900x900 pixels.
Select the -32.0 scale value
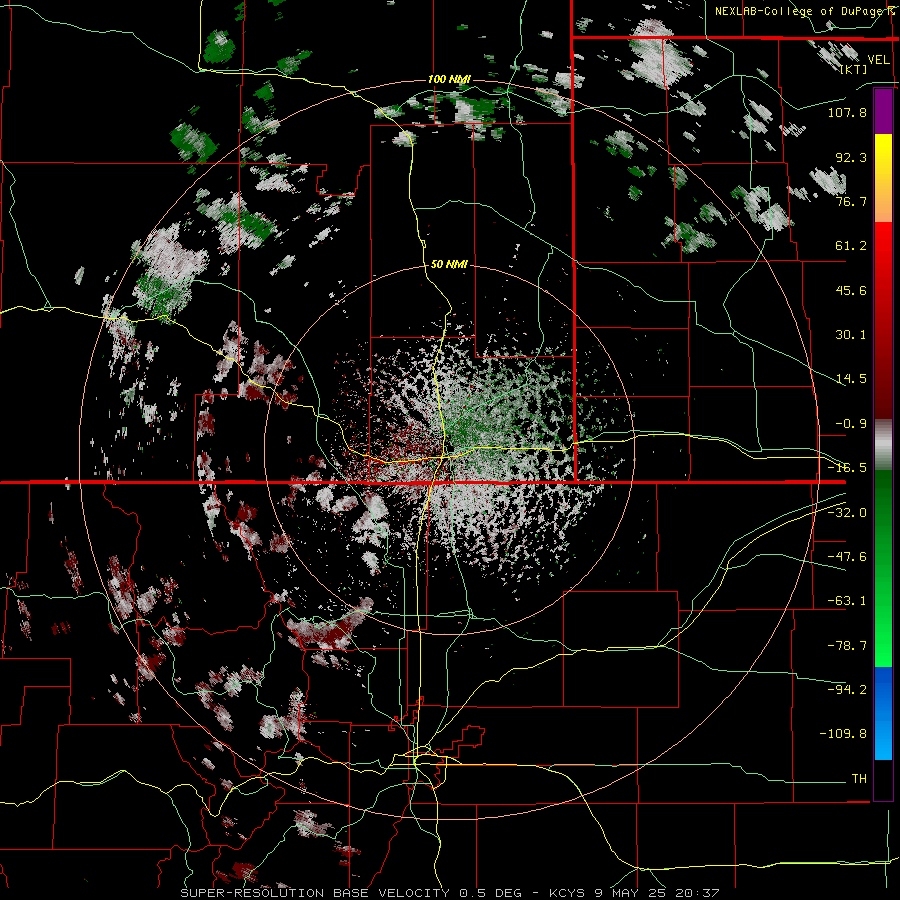point(847,512)
